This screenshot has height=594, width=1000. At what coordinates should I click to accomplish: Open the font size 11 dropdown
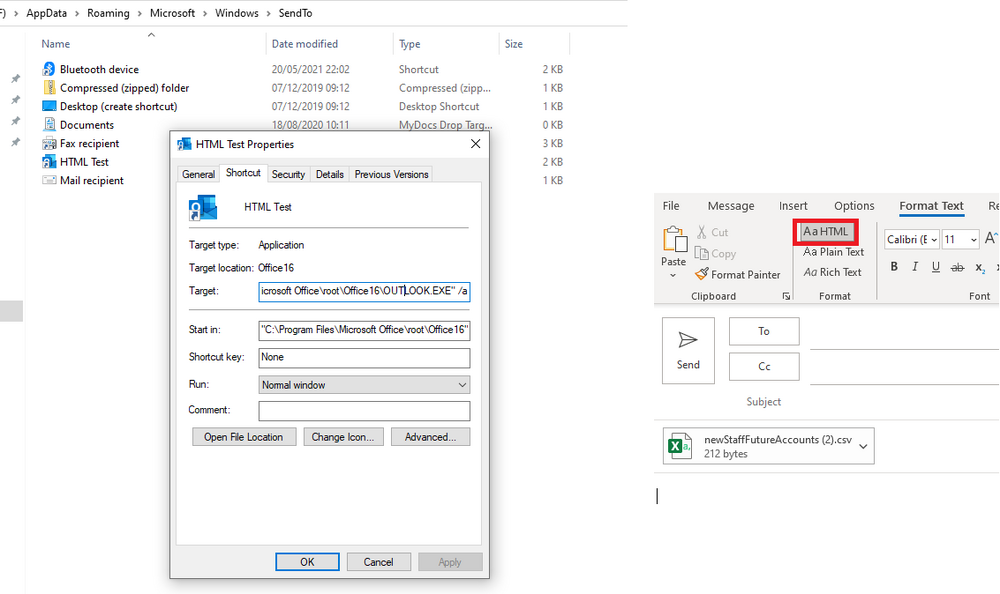[973, 240]
